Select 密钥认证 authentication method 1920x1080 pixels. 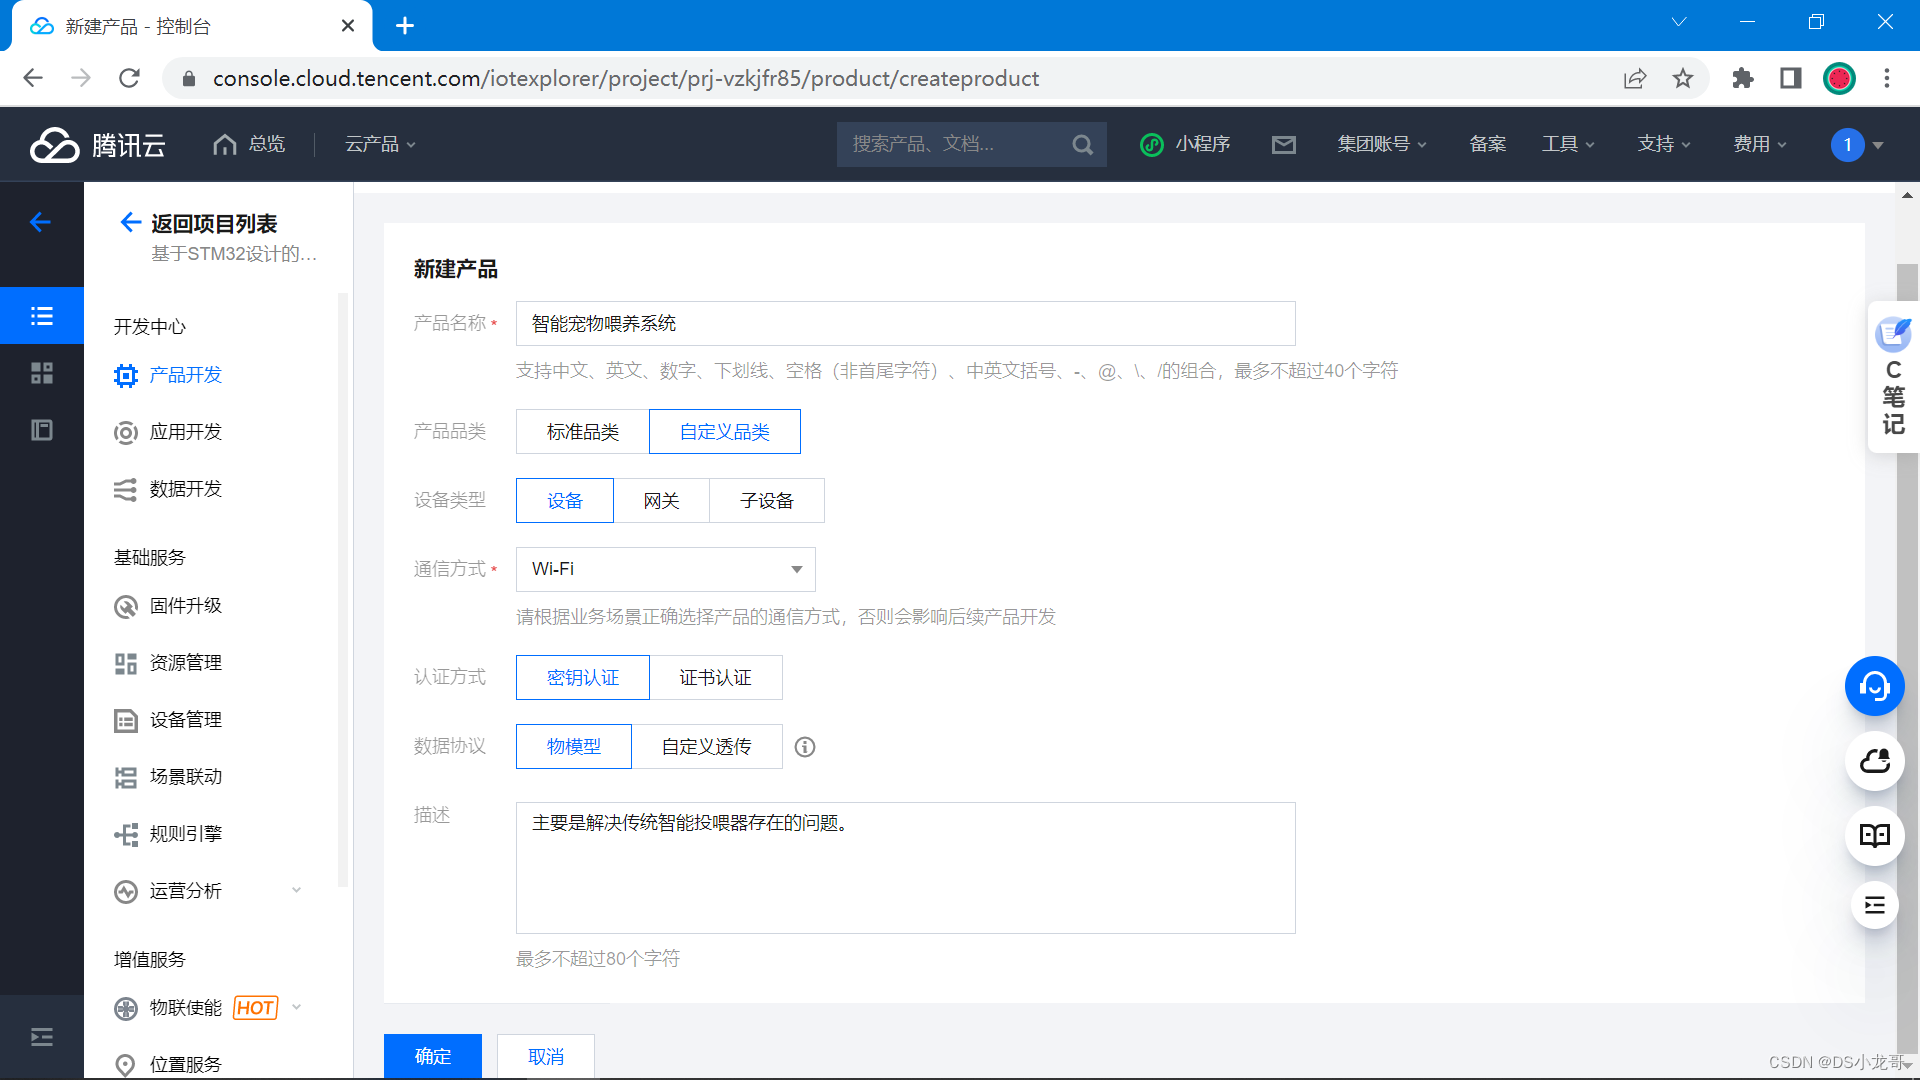pos(583,678)
